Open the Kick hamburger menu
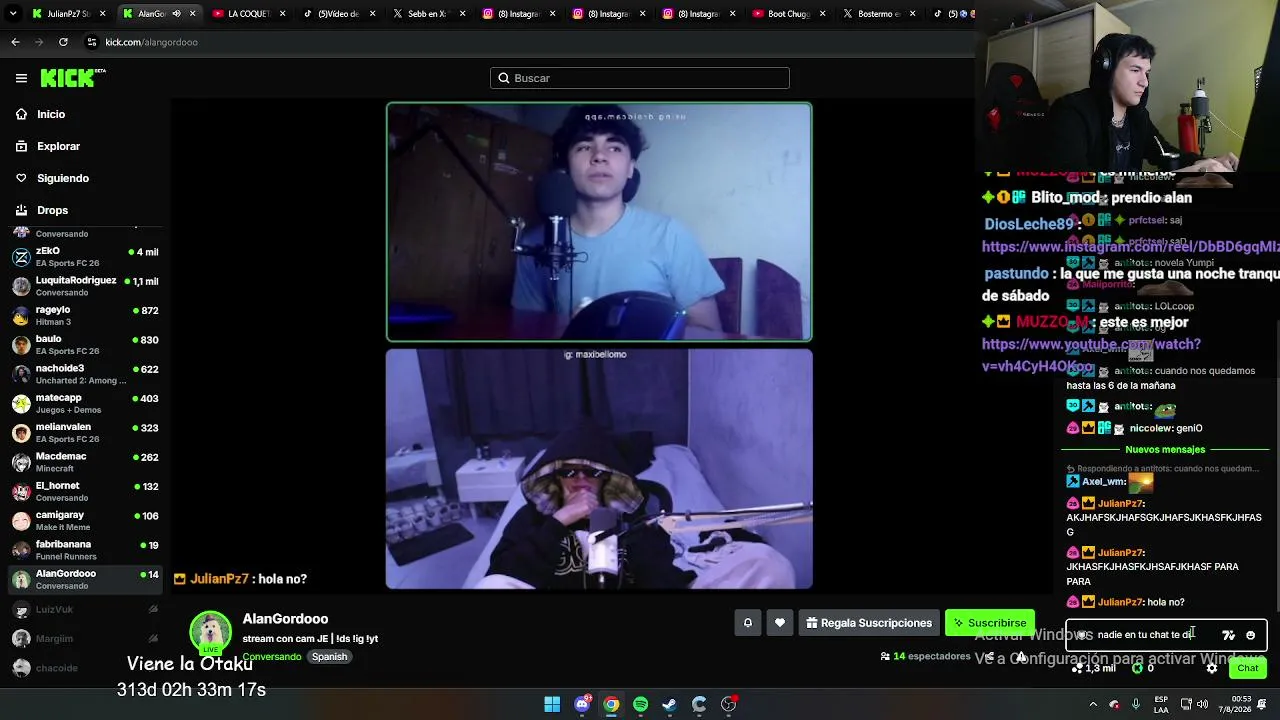 [21, 78]
